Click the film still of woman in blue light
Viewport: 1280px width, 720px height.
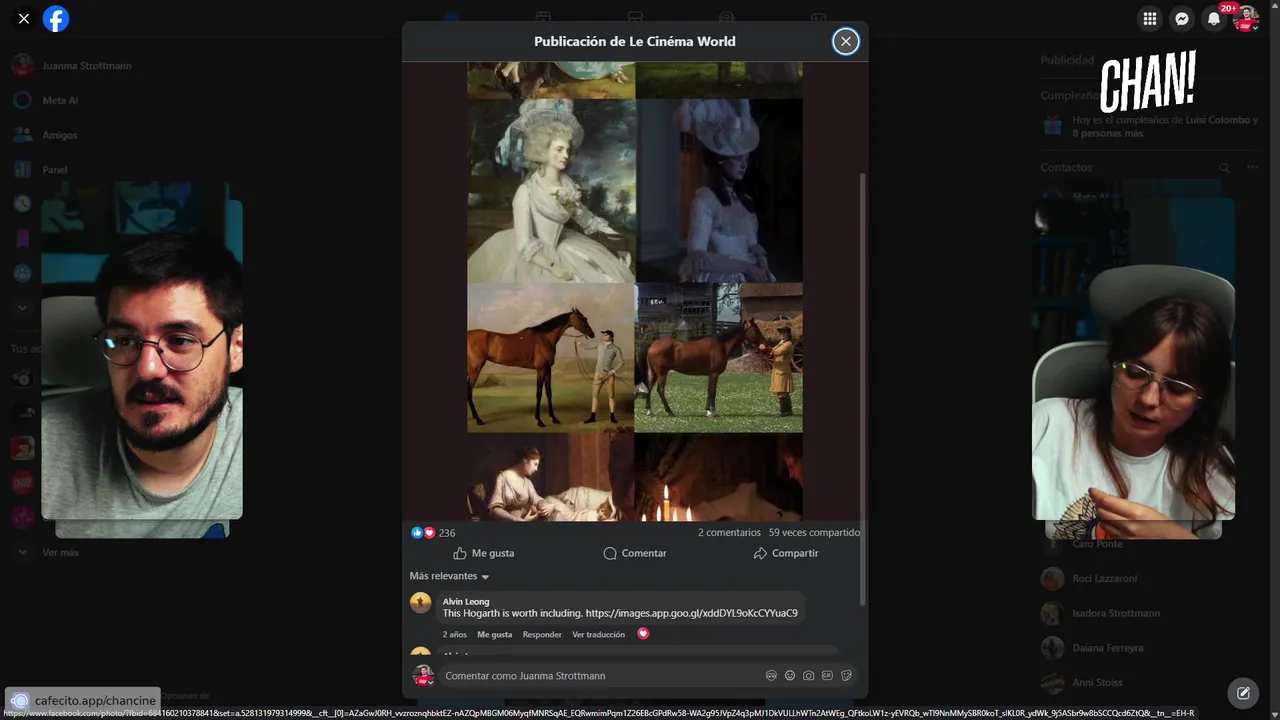pos(719,190)
